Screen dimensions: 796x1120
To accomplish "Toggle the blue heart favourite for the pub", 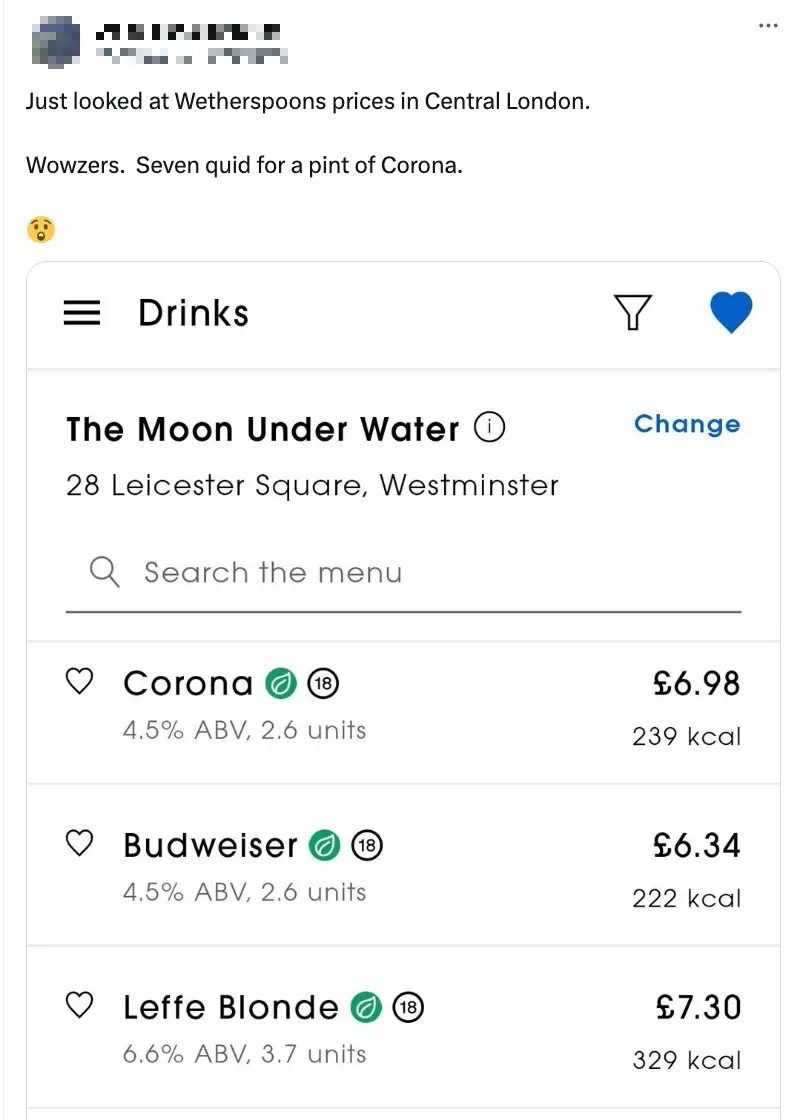I will click(x=731, y=313).
